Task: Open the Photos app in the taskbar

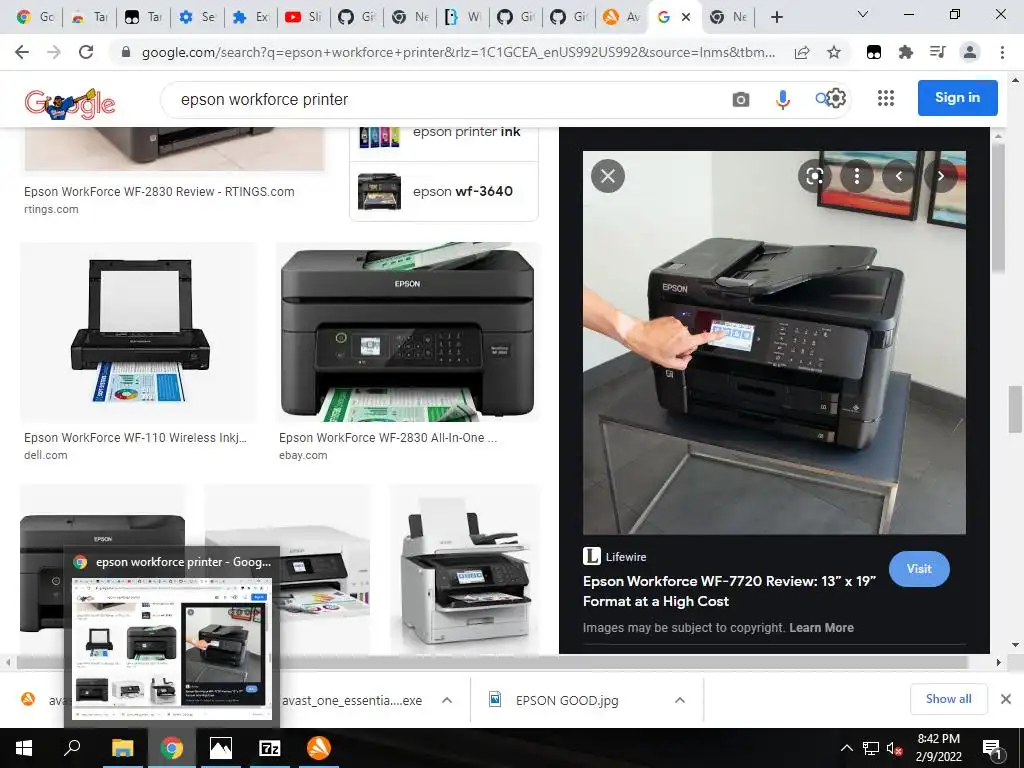Action: tap(221, 748)
